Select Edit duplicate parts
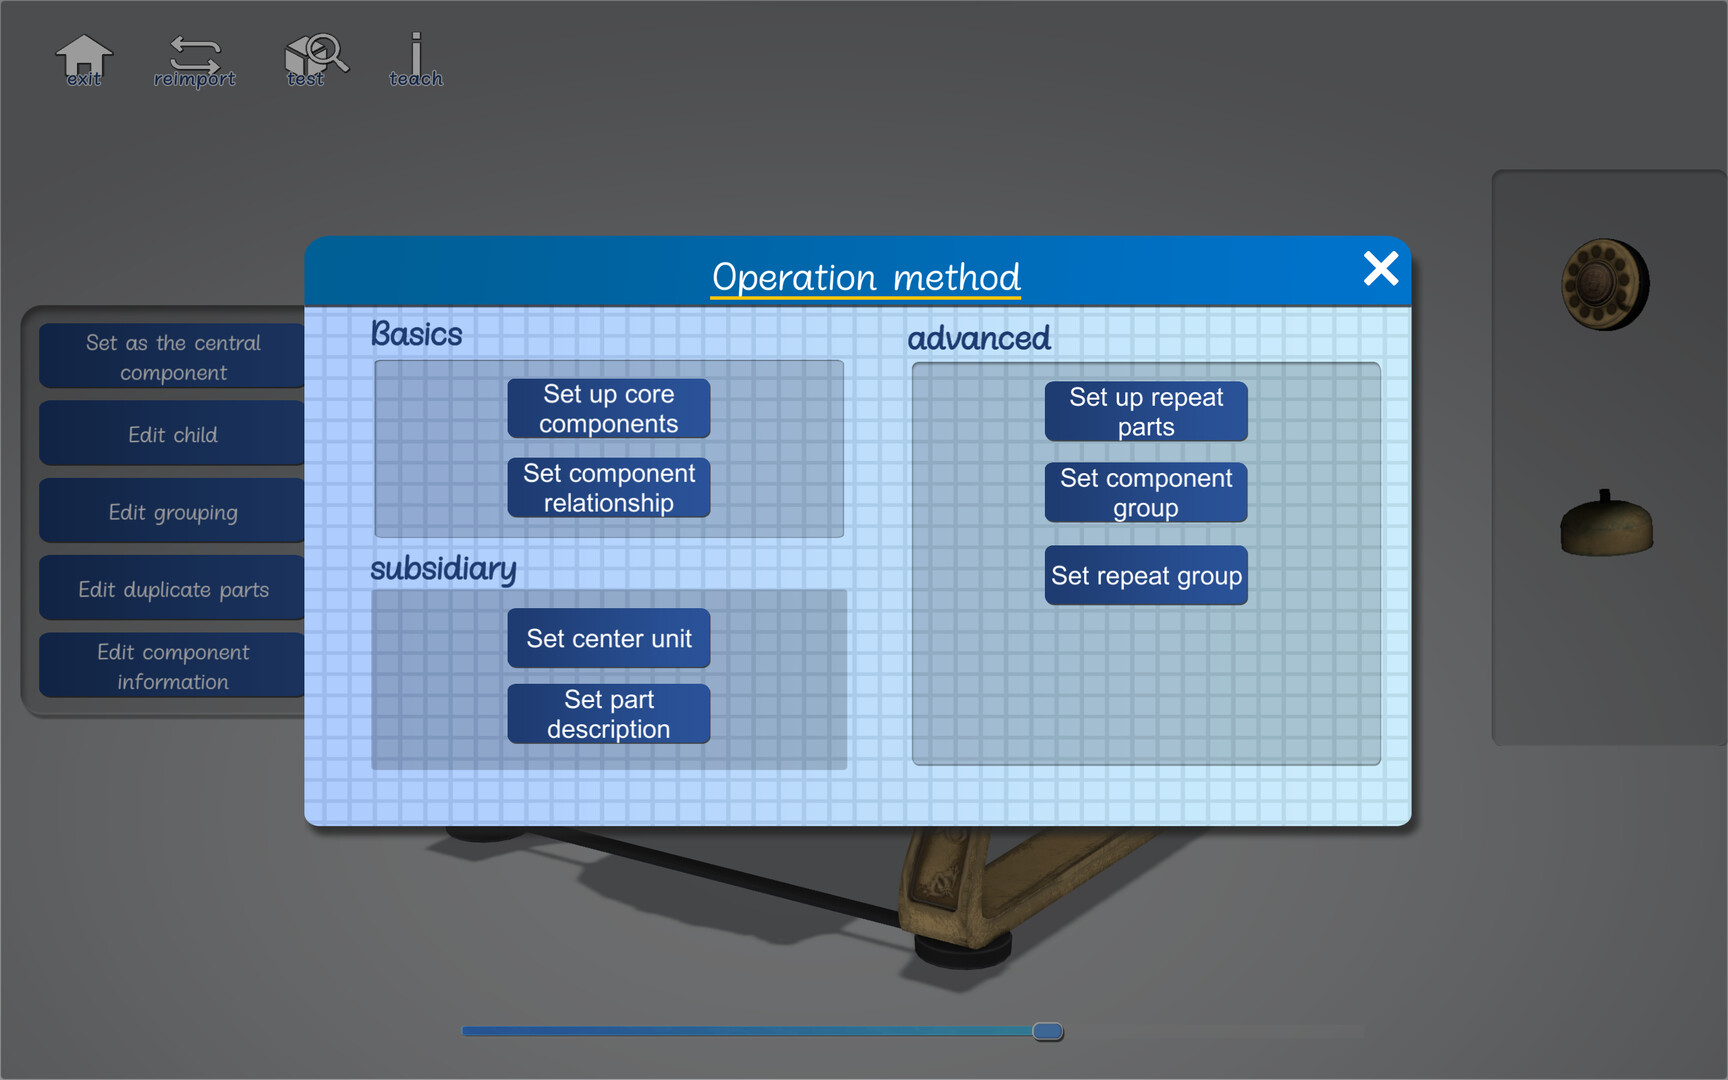Image resolution: width=1728 pixels, height=1080 pixels. [172, 589]
